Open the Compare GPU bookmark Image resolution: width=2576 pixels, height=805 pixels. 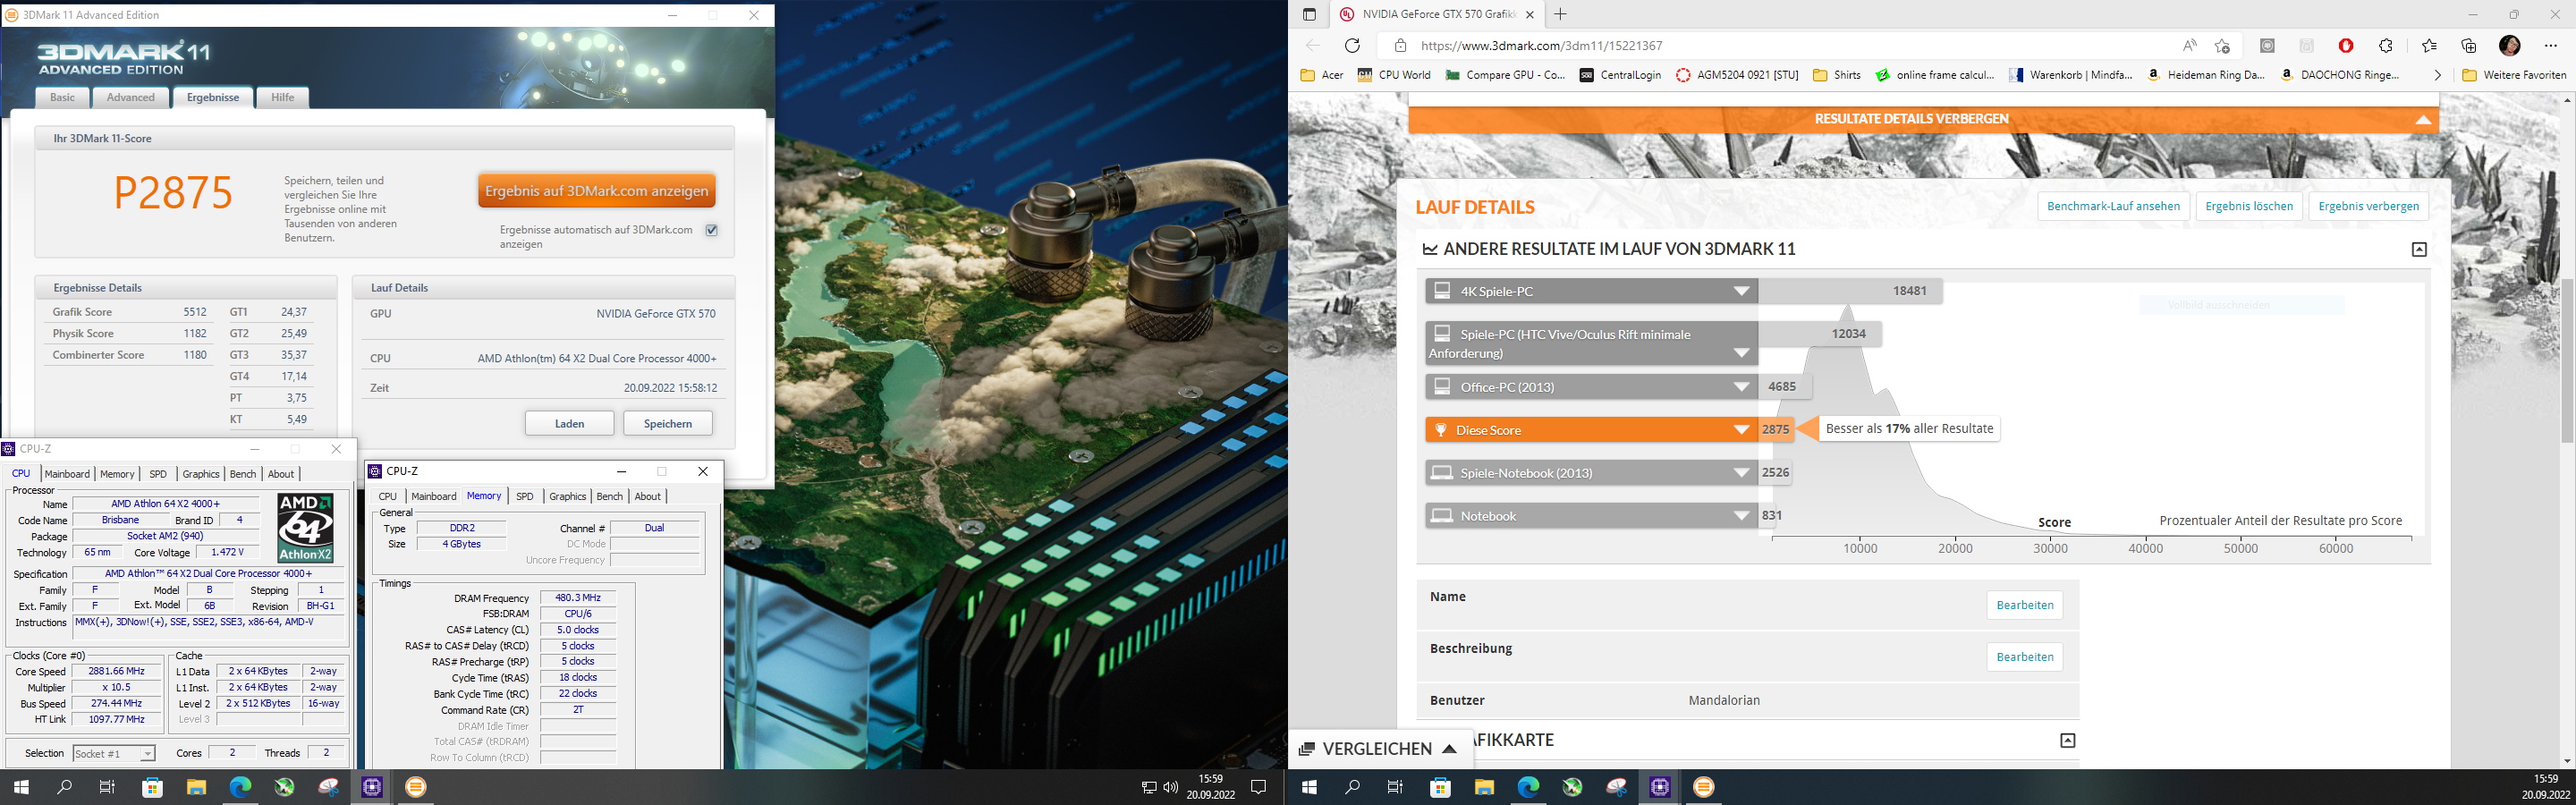(x=1506, y=75)
